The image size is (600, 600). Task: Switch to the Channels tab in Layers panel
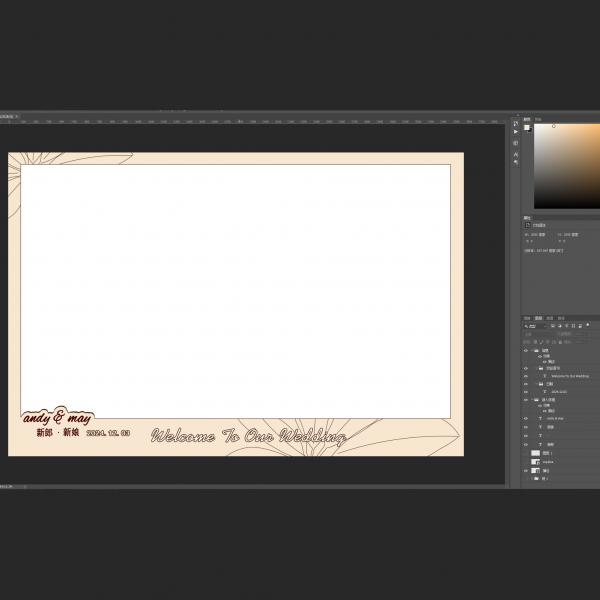coord(538,318)
